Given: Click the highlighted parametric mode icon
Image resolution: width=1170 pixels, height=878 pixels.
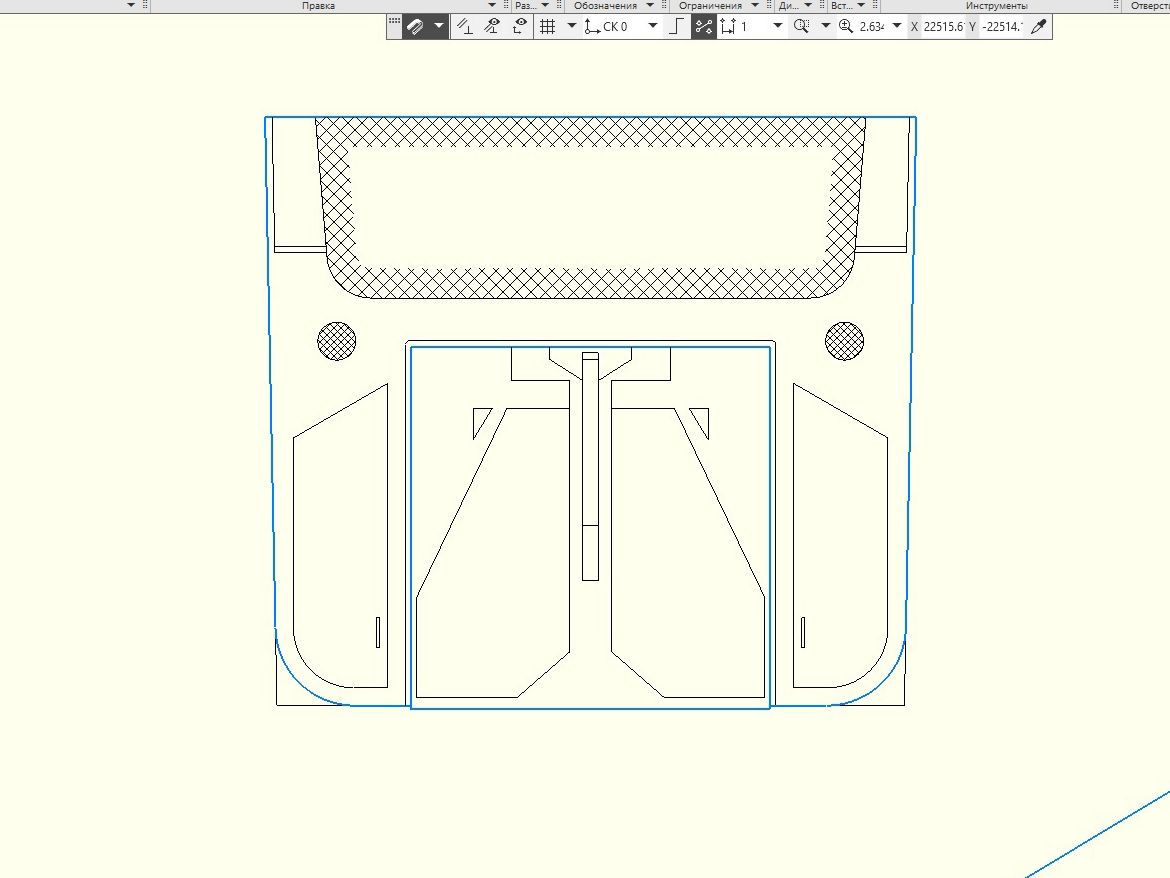Looking at the screenshot, I should pos(703,27).
